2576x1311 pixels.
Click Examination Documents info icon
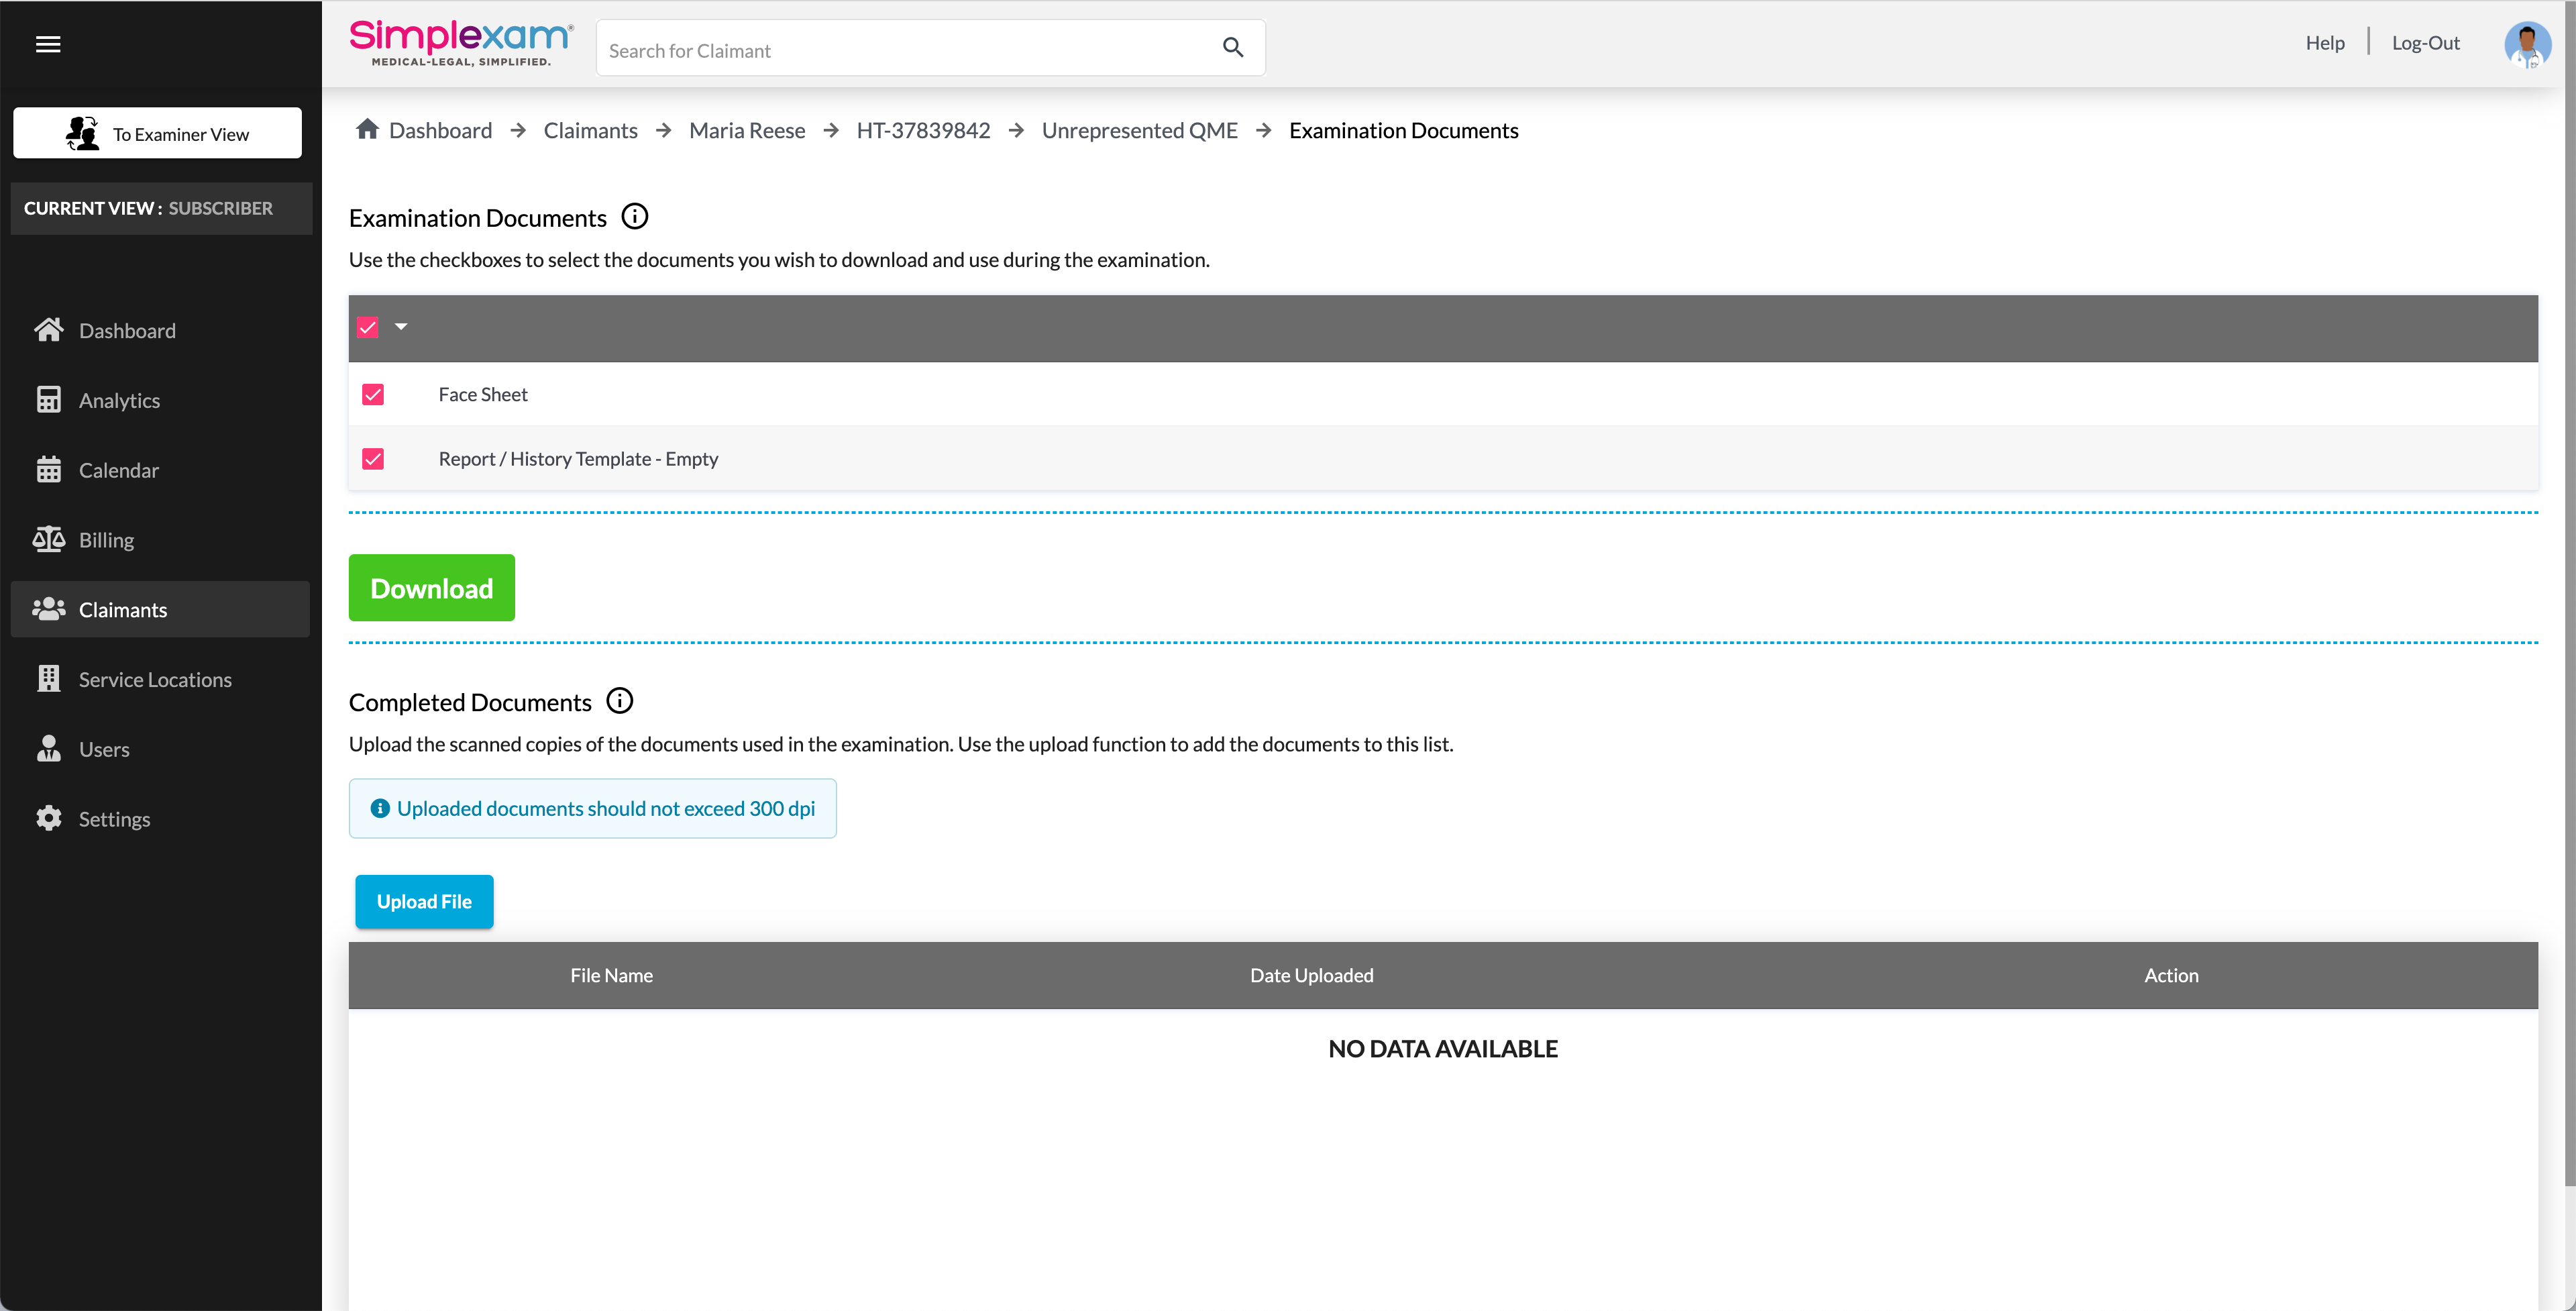click(634, 217)
